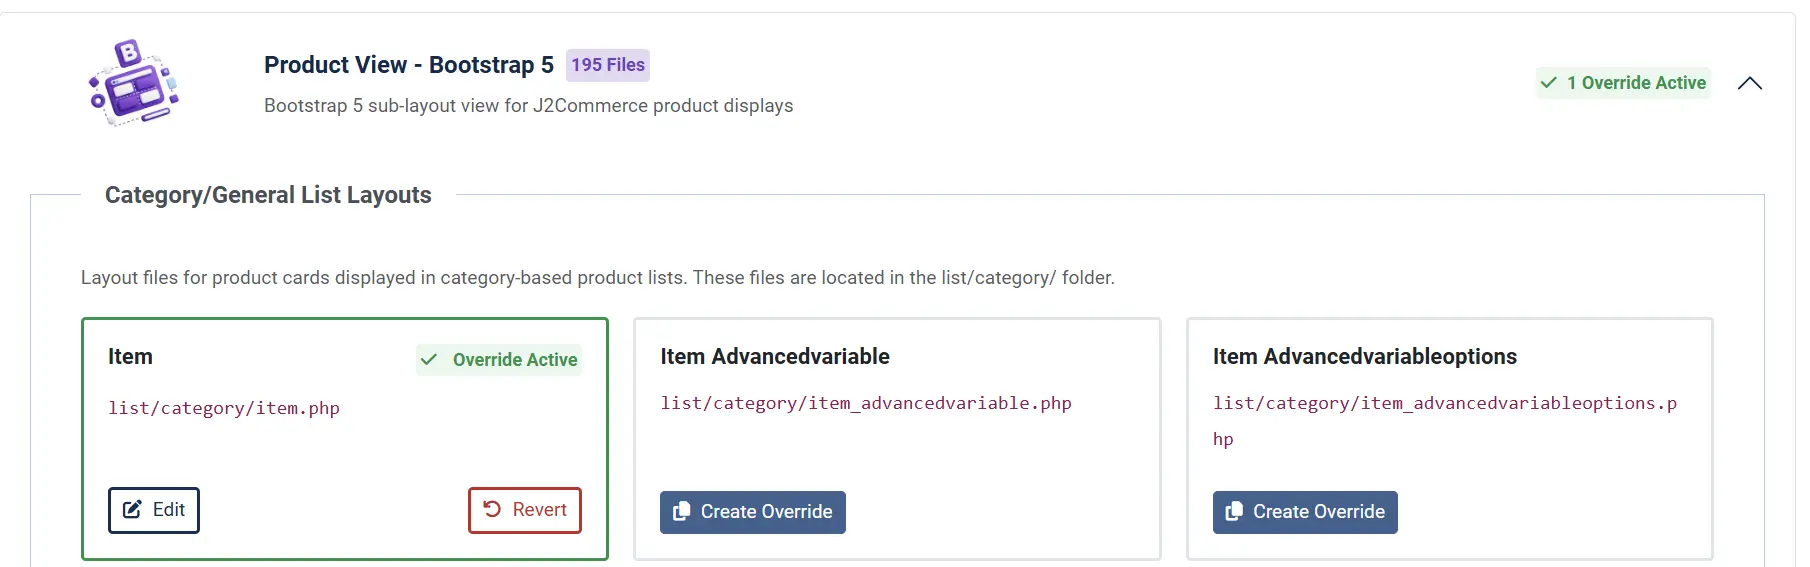Viewport: 1810px width, 567px height.
Task: Click copy icon on Advancedvariableoptions Create Override
Action: tap(1234, 512)
